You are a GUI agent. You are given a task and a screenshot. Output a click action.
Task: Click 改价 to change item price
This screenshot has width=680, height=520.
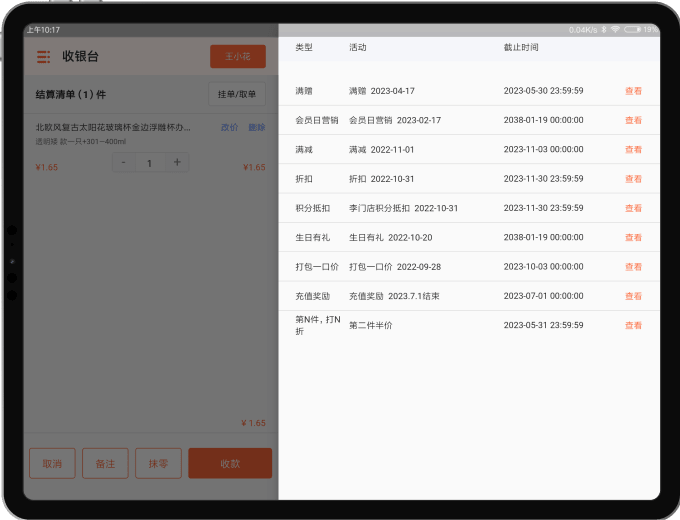coord(229,128)
